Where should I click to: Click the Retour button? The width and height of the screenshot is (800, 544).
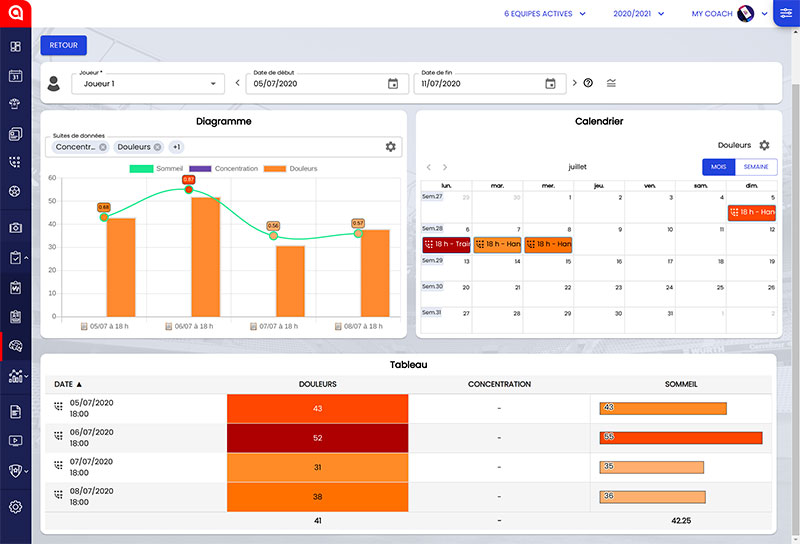tap(64, 45)
